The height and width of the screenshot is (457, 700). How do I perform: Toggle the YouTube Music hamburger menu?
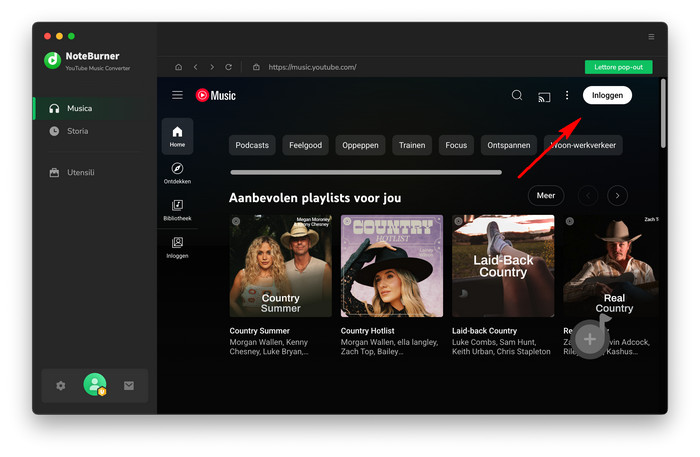point(177,95)
